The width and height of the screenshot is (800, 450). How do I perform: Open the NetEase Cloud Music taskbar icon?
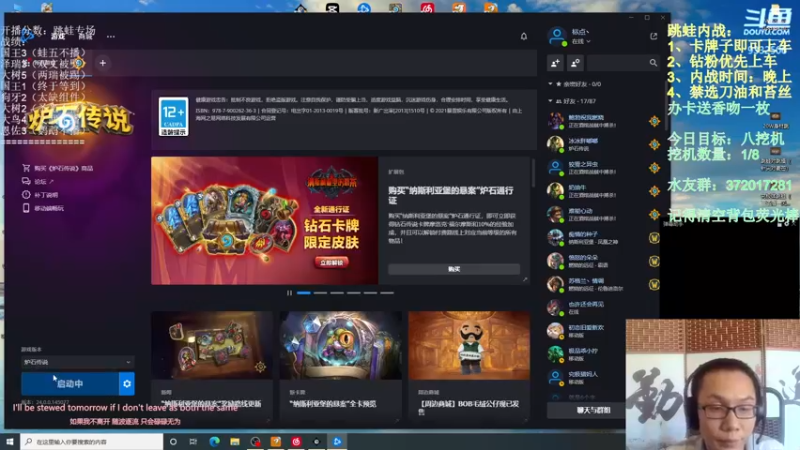[296, 441]
